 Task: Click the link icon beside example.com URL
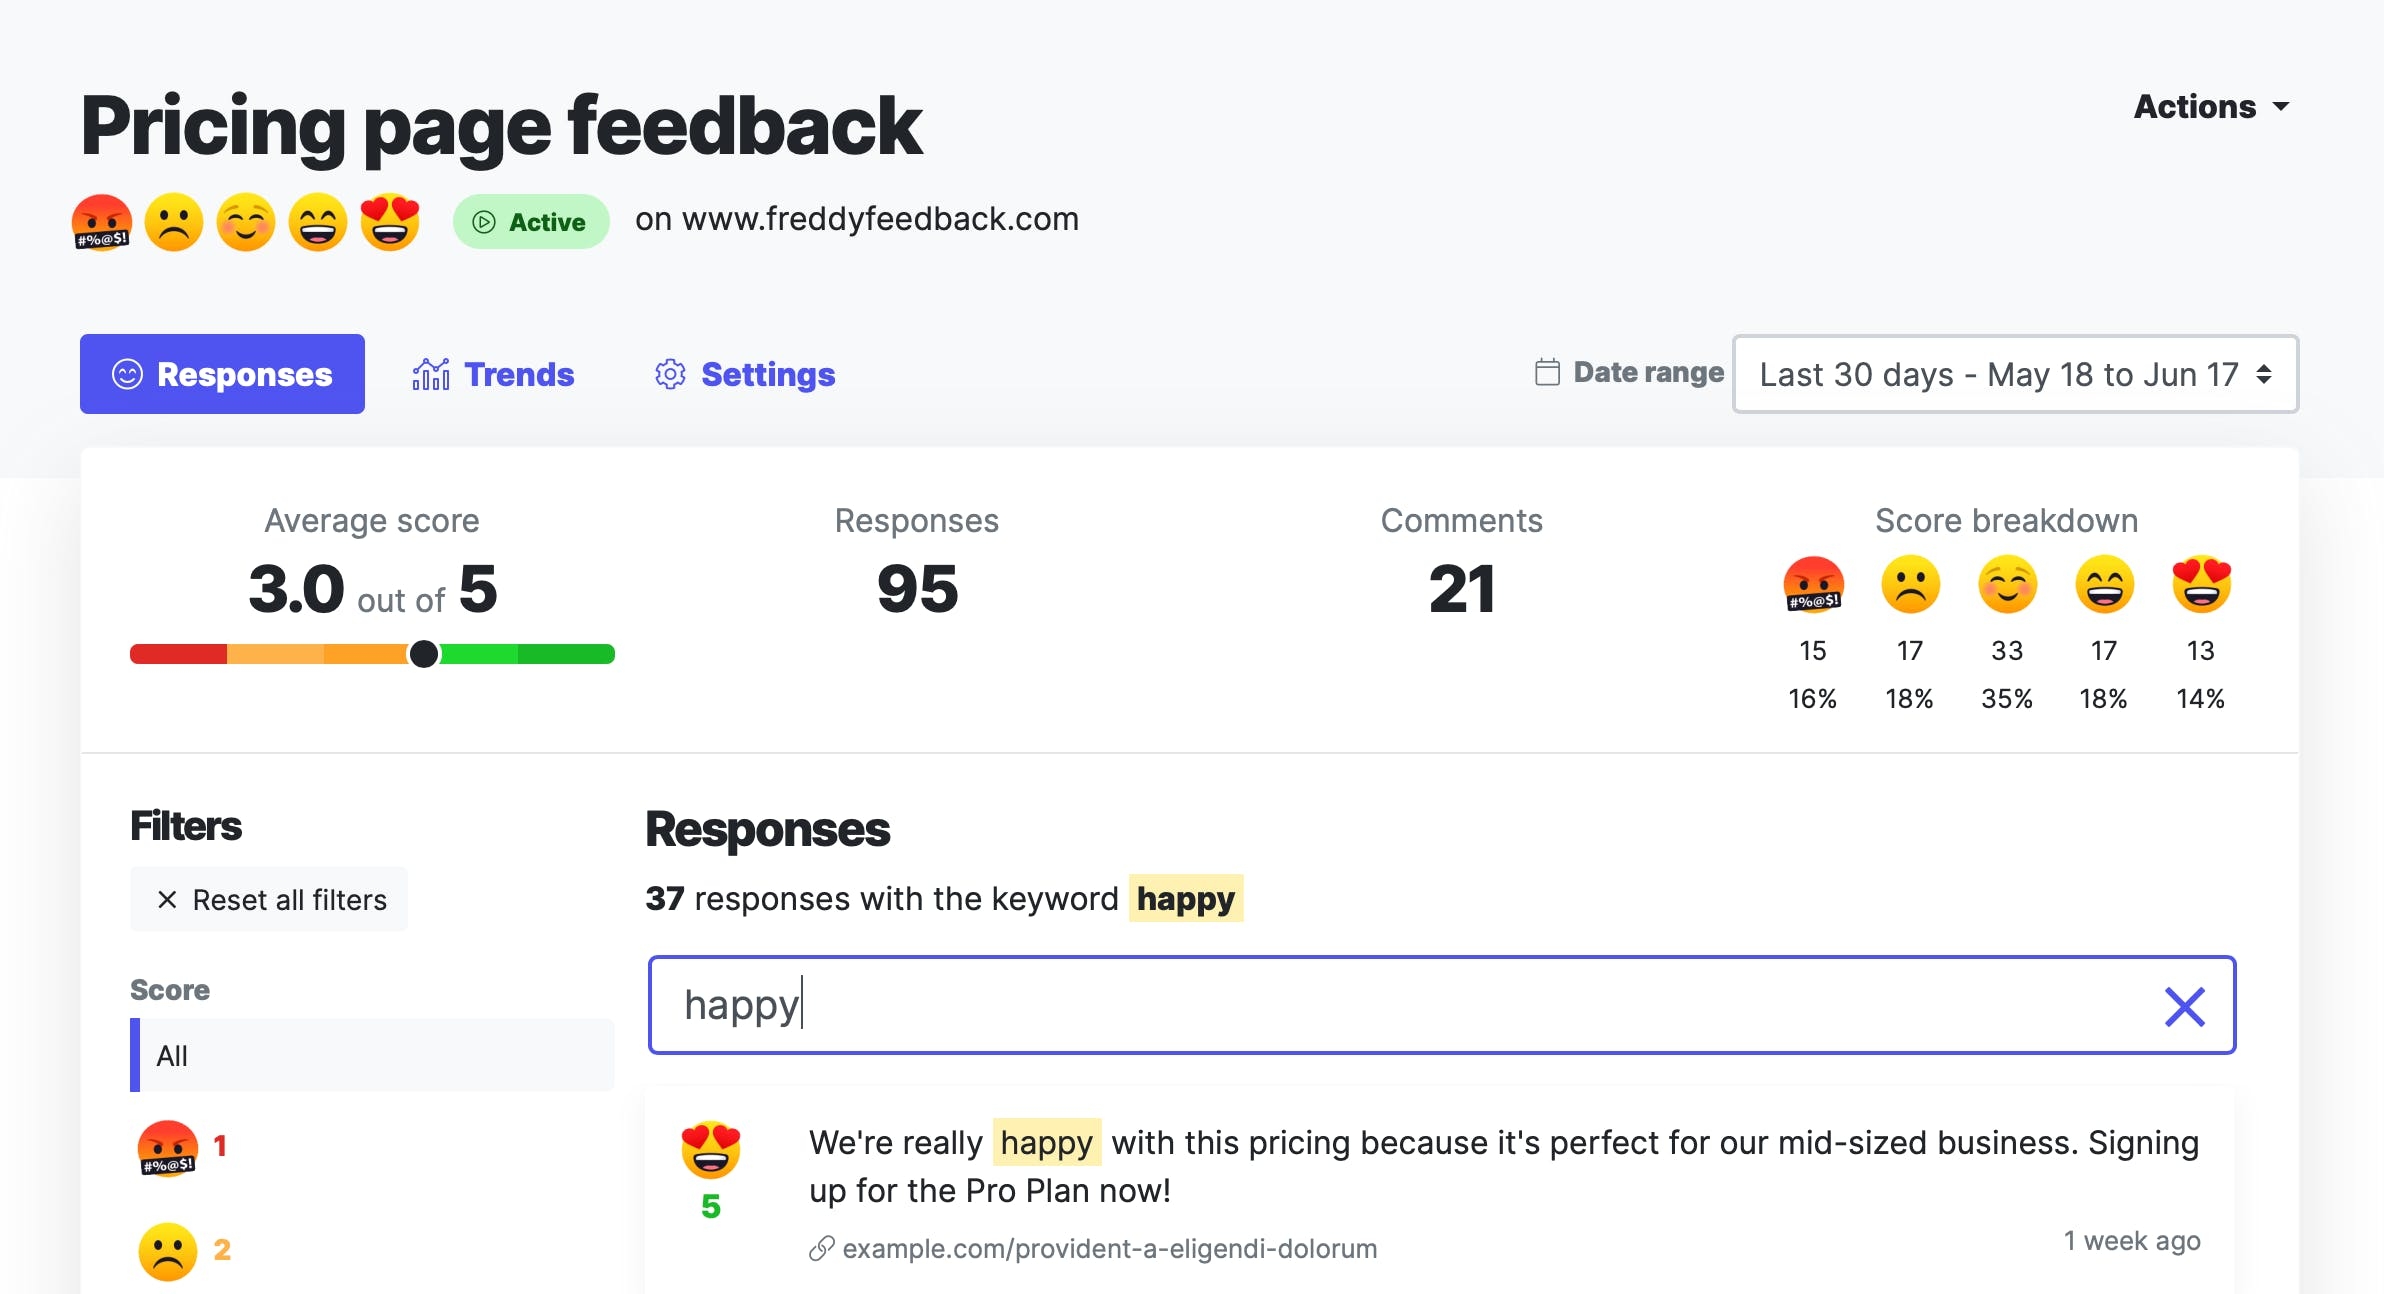[822, 1248]
